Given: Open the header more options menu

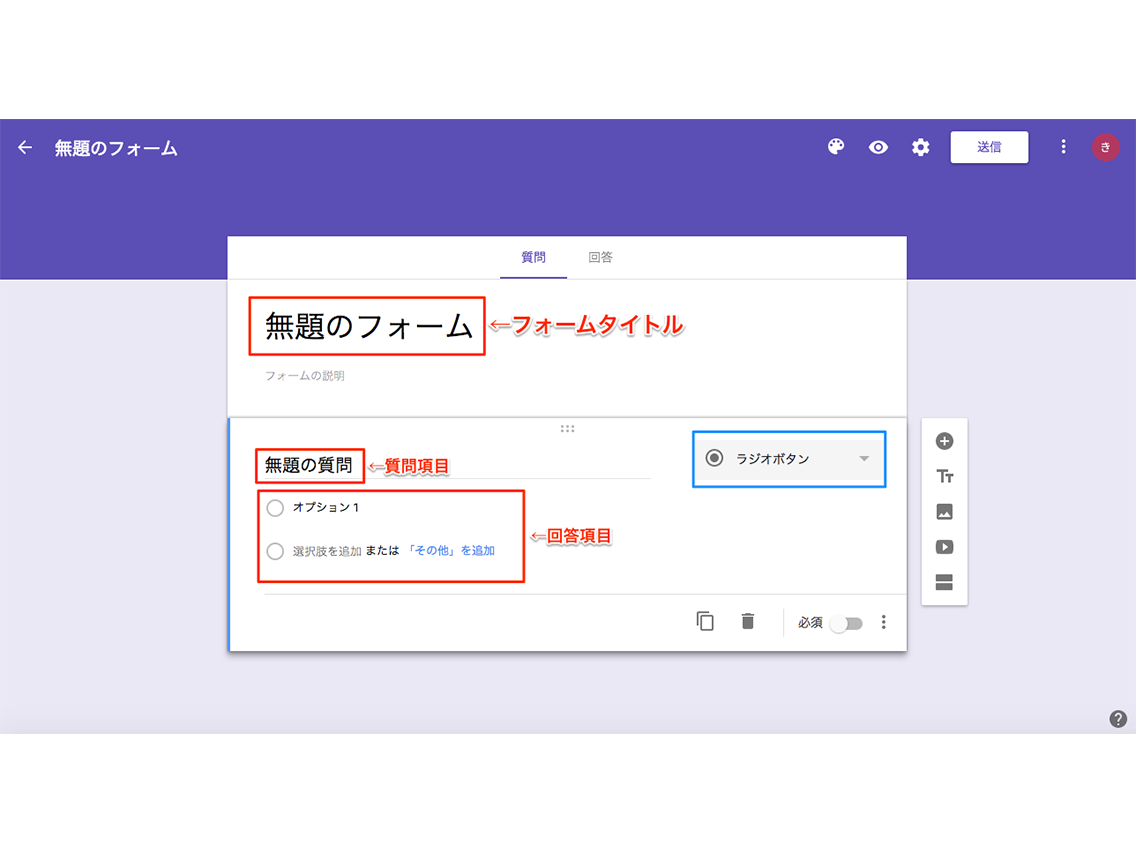Looking at the screenshot, I should click(x=1063, y=147).
